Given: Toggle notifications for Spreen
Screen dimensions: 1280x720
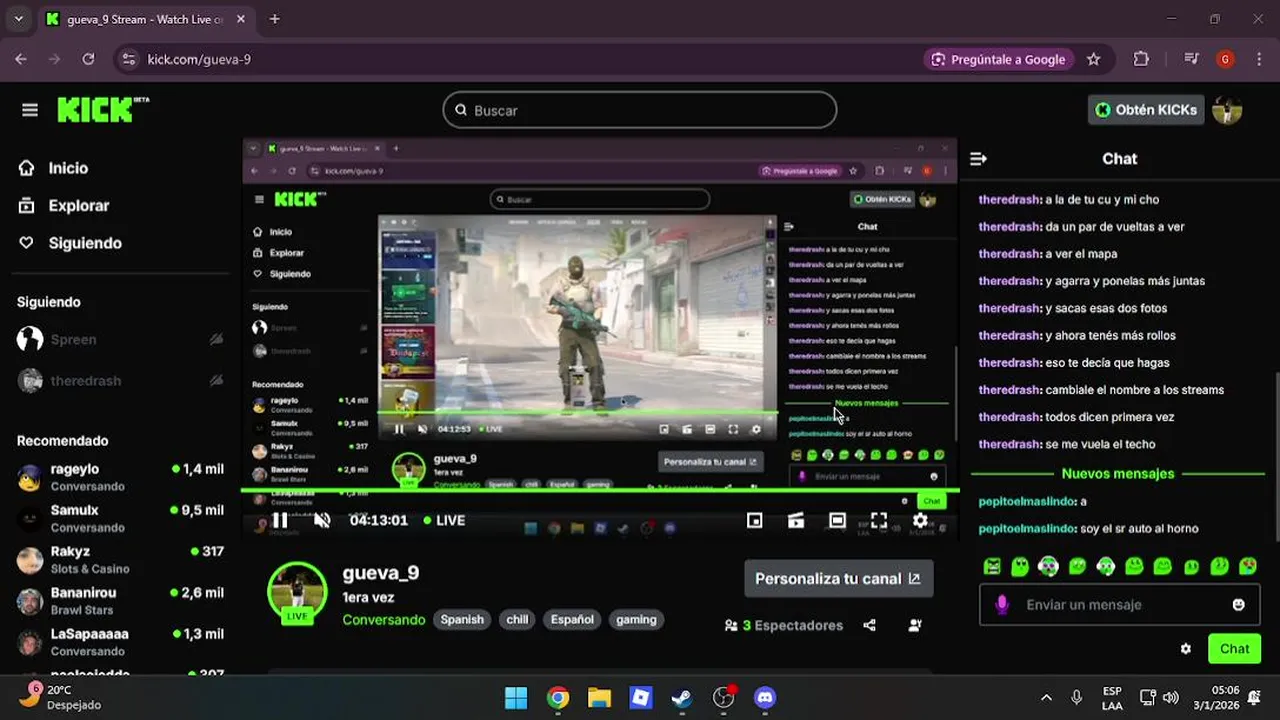Looking at the screenshot, I should coord(216,339).
